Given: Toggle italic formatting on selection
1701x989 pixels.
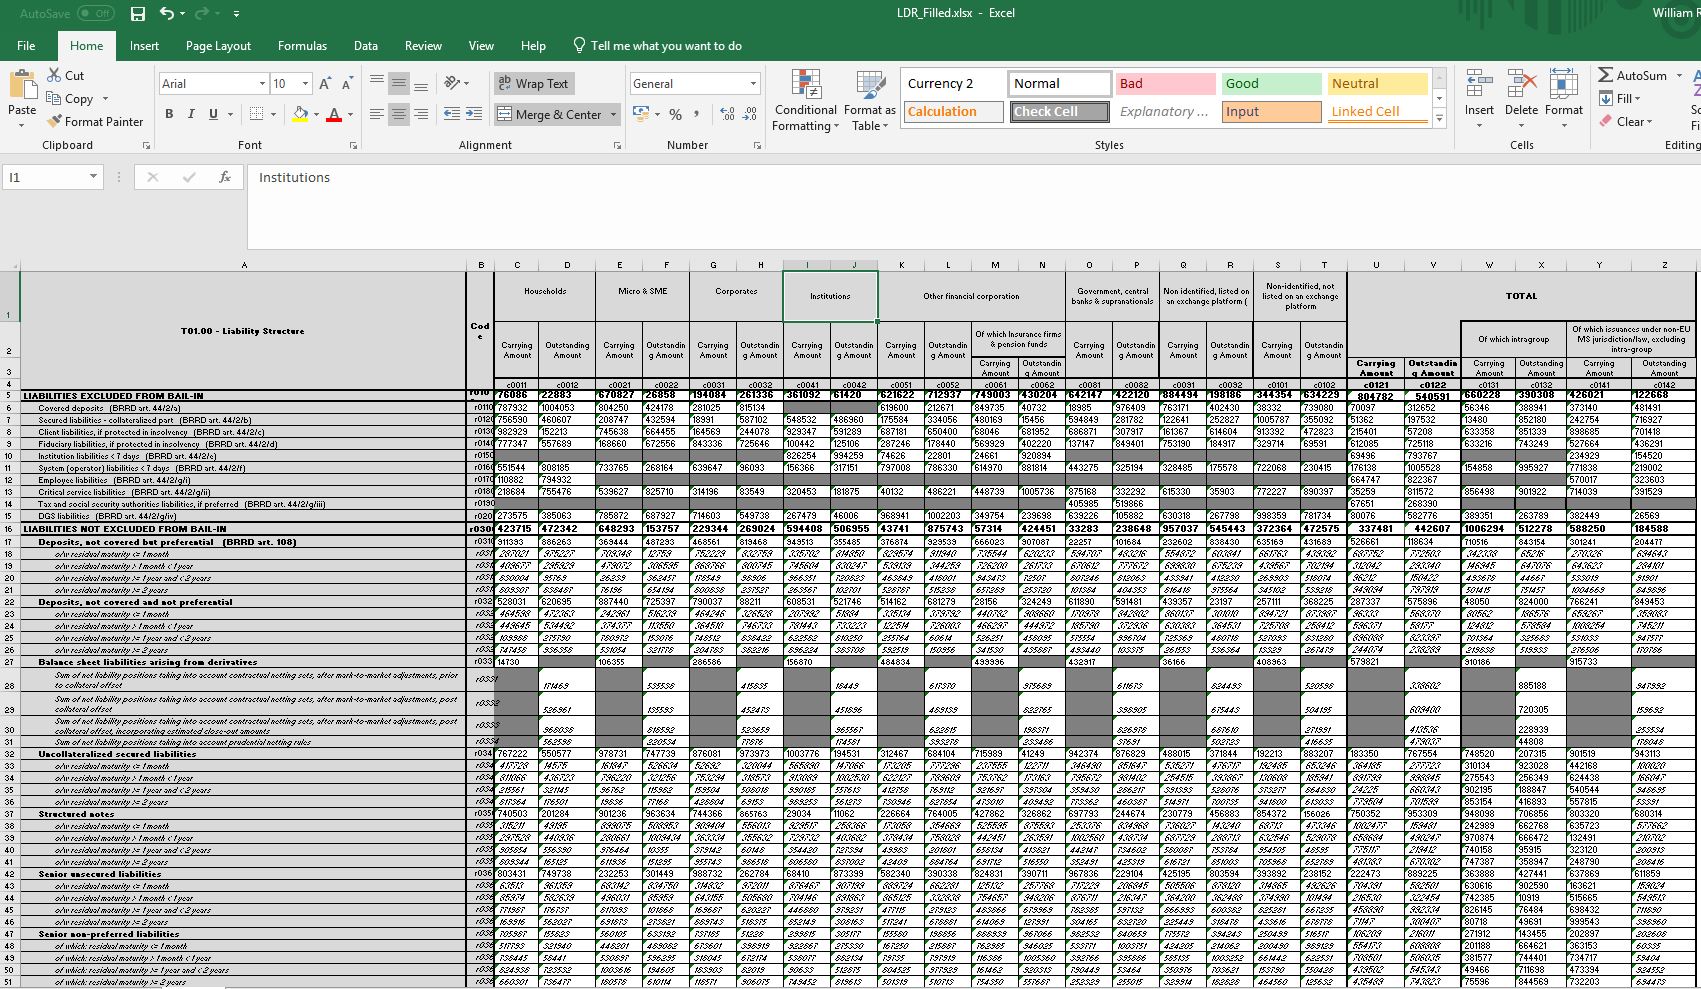Looking at the screenshot, I should tap(190, 114).
